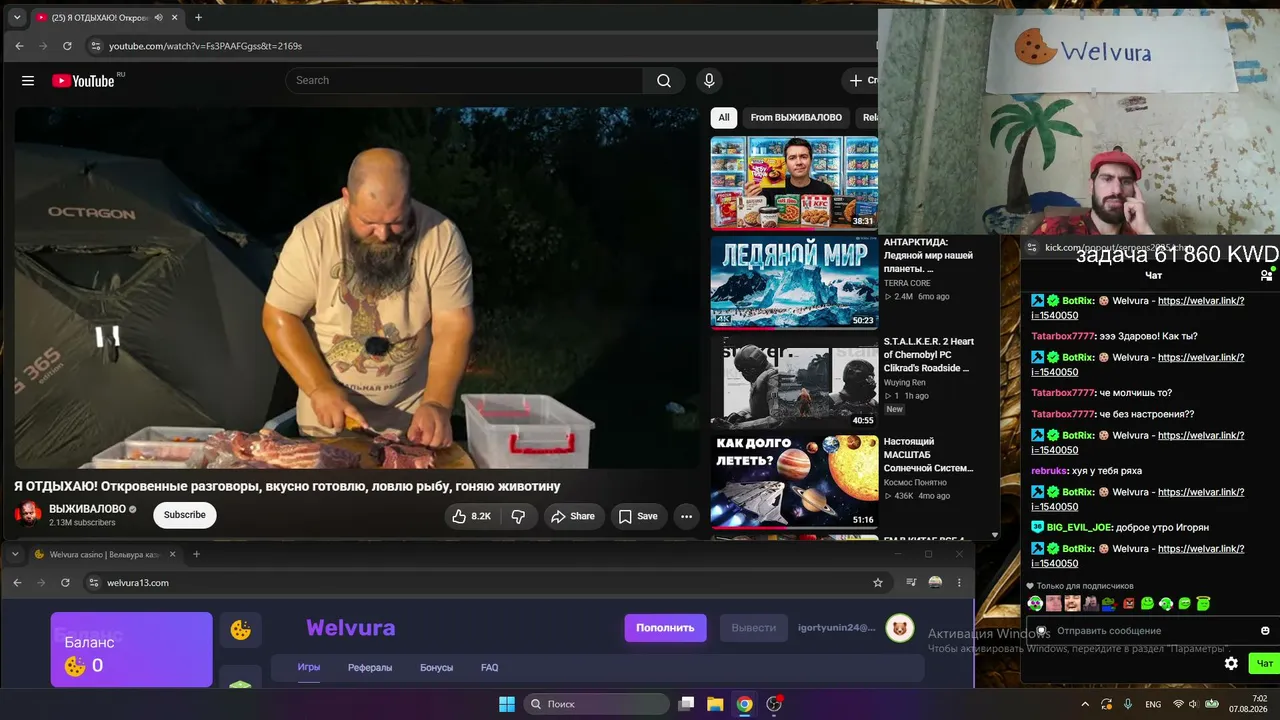Select the All filter chip

click(724, 117)
